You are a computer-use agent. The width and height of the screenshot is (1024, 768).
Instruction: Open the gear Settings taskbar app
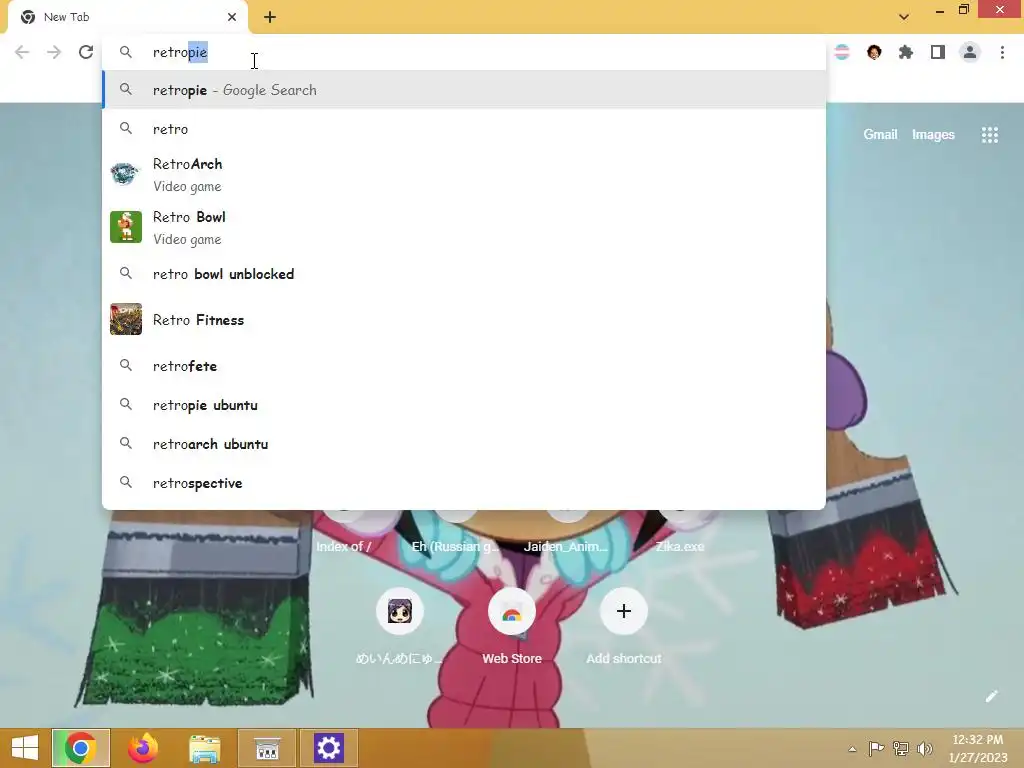click(328, 748)
